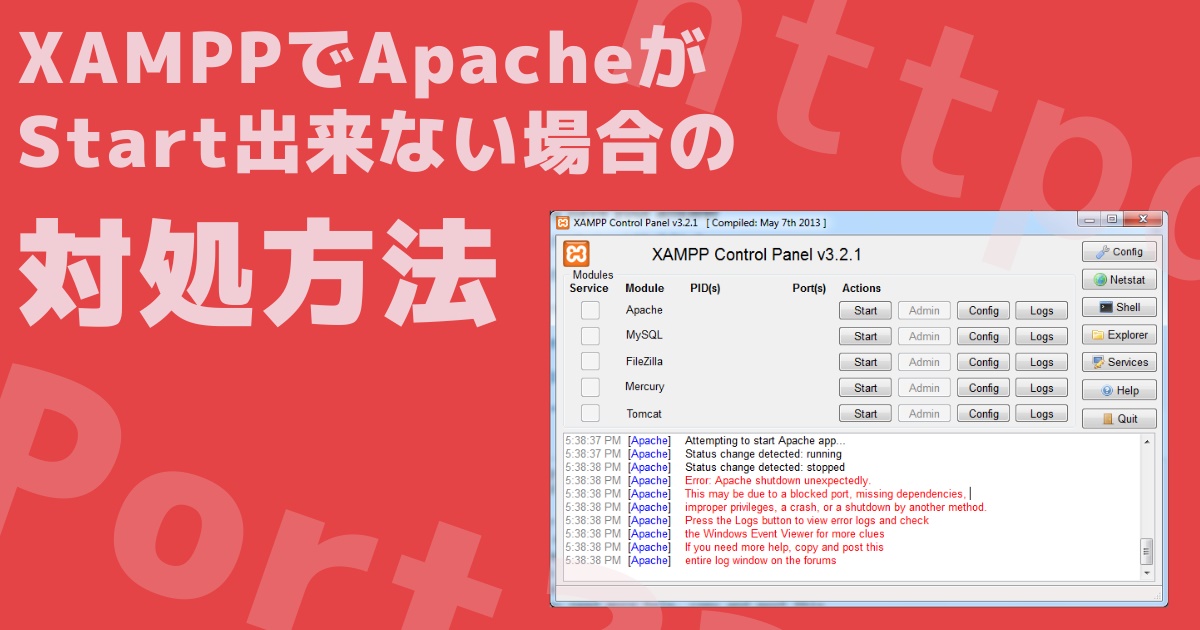This screenshot has width=1200, height=630.
Task: View Apache Logs
Action: tap(1041, 311)
